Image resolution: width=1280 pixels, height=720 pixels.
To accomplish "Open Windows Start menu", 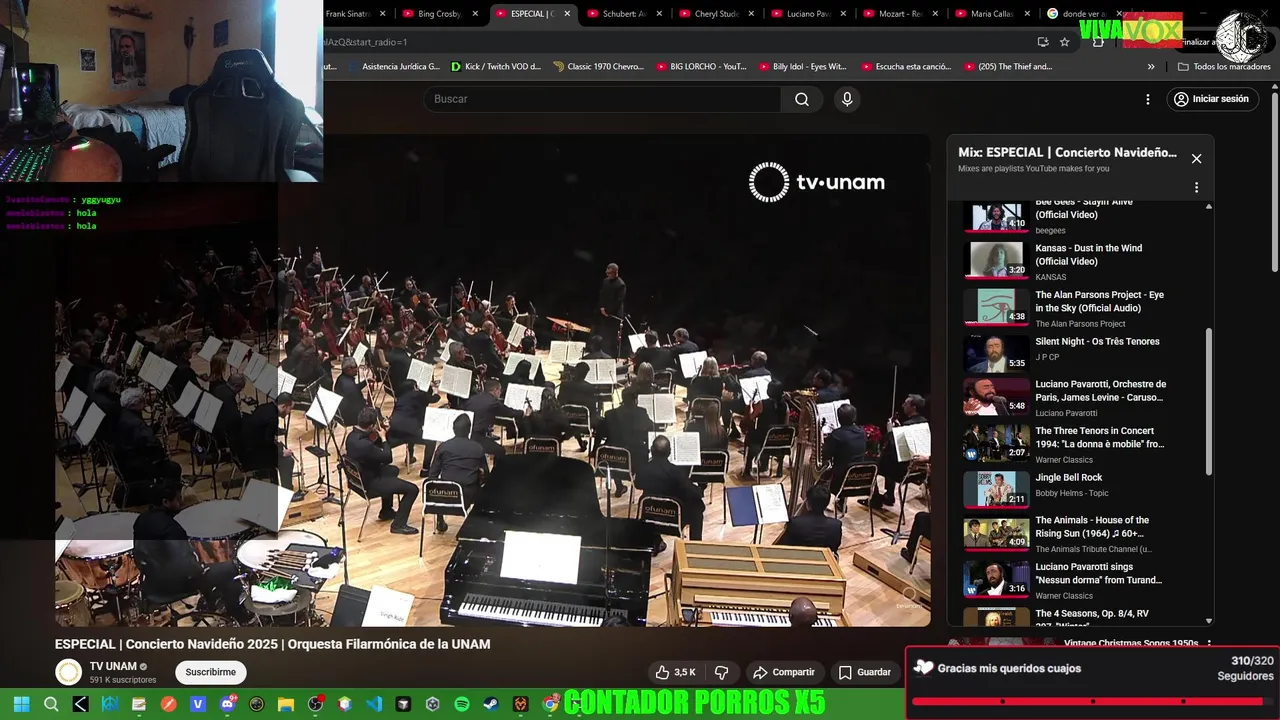I will tap(21, 704).
